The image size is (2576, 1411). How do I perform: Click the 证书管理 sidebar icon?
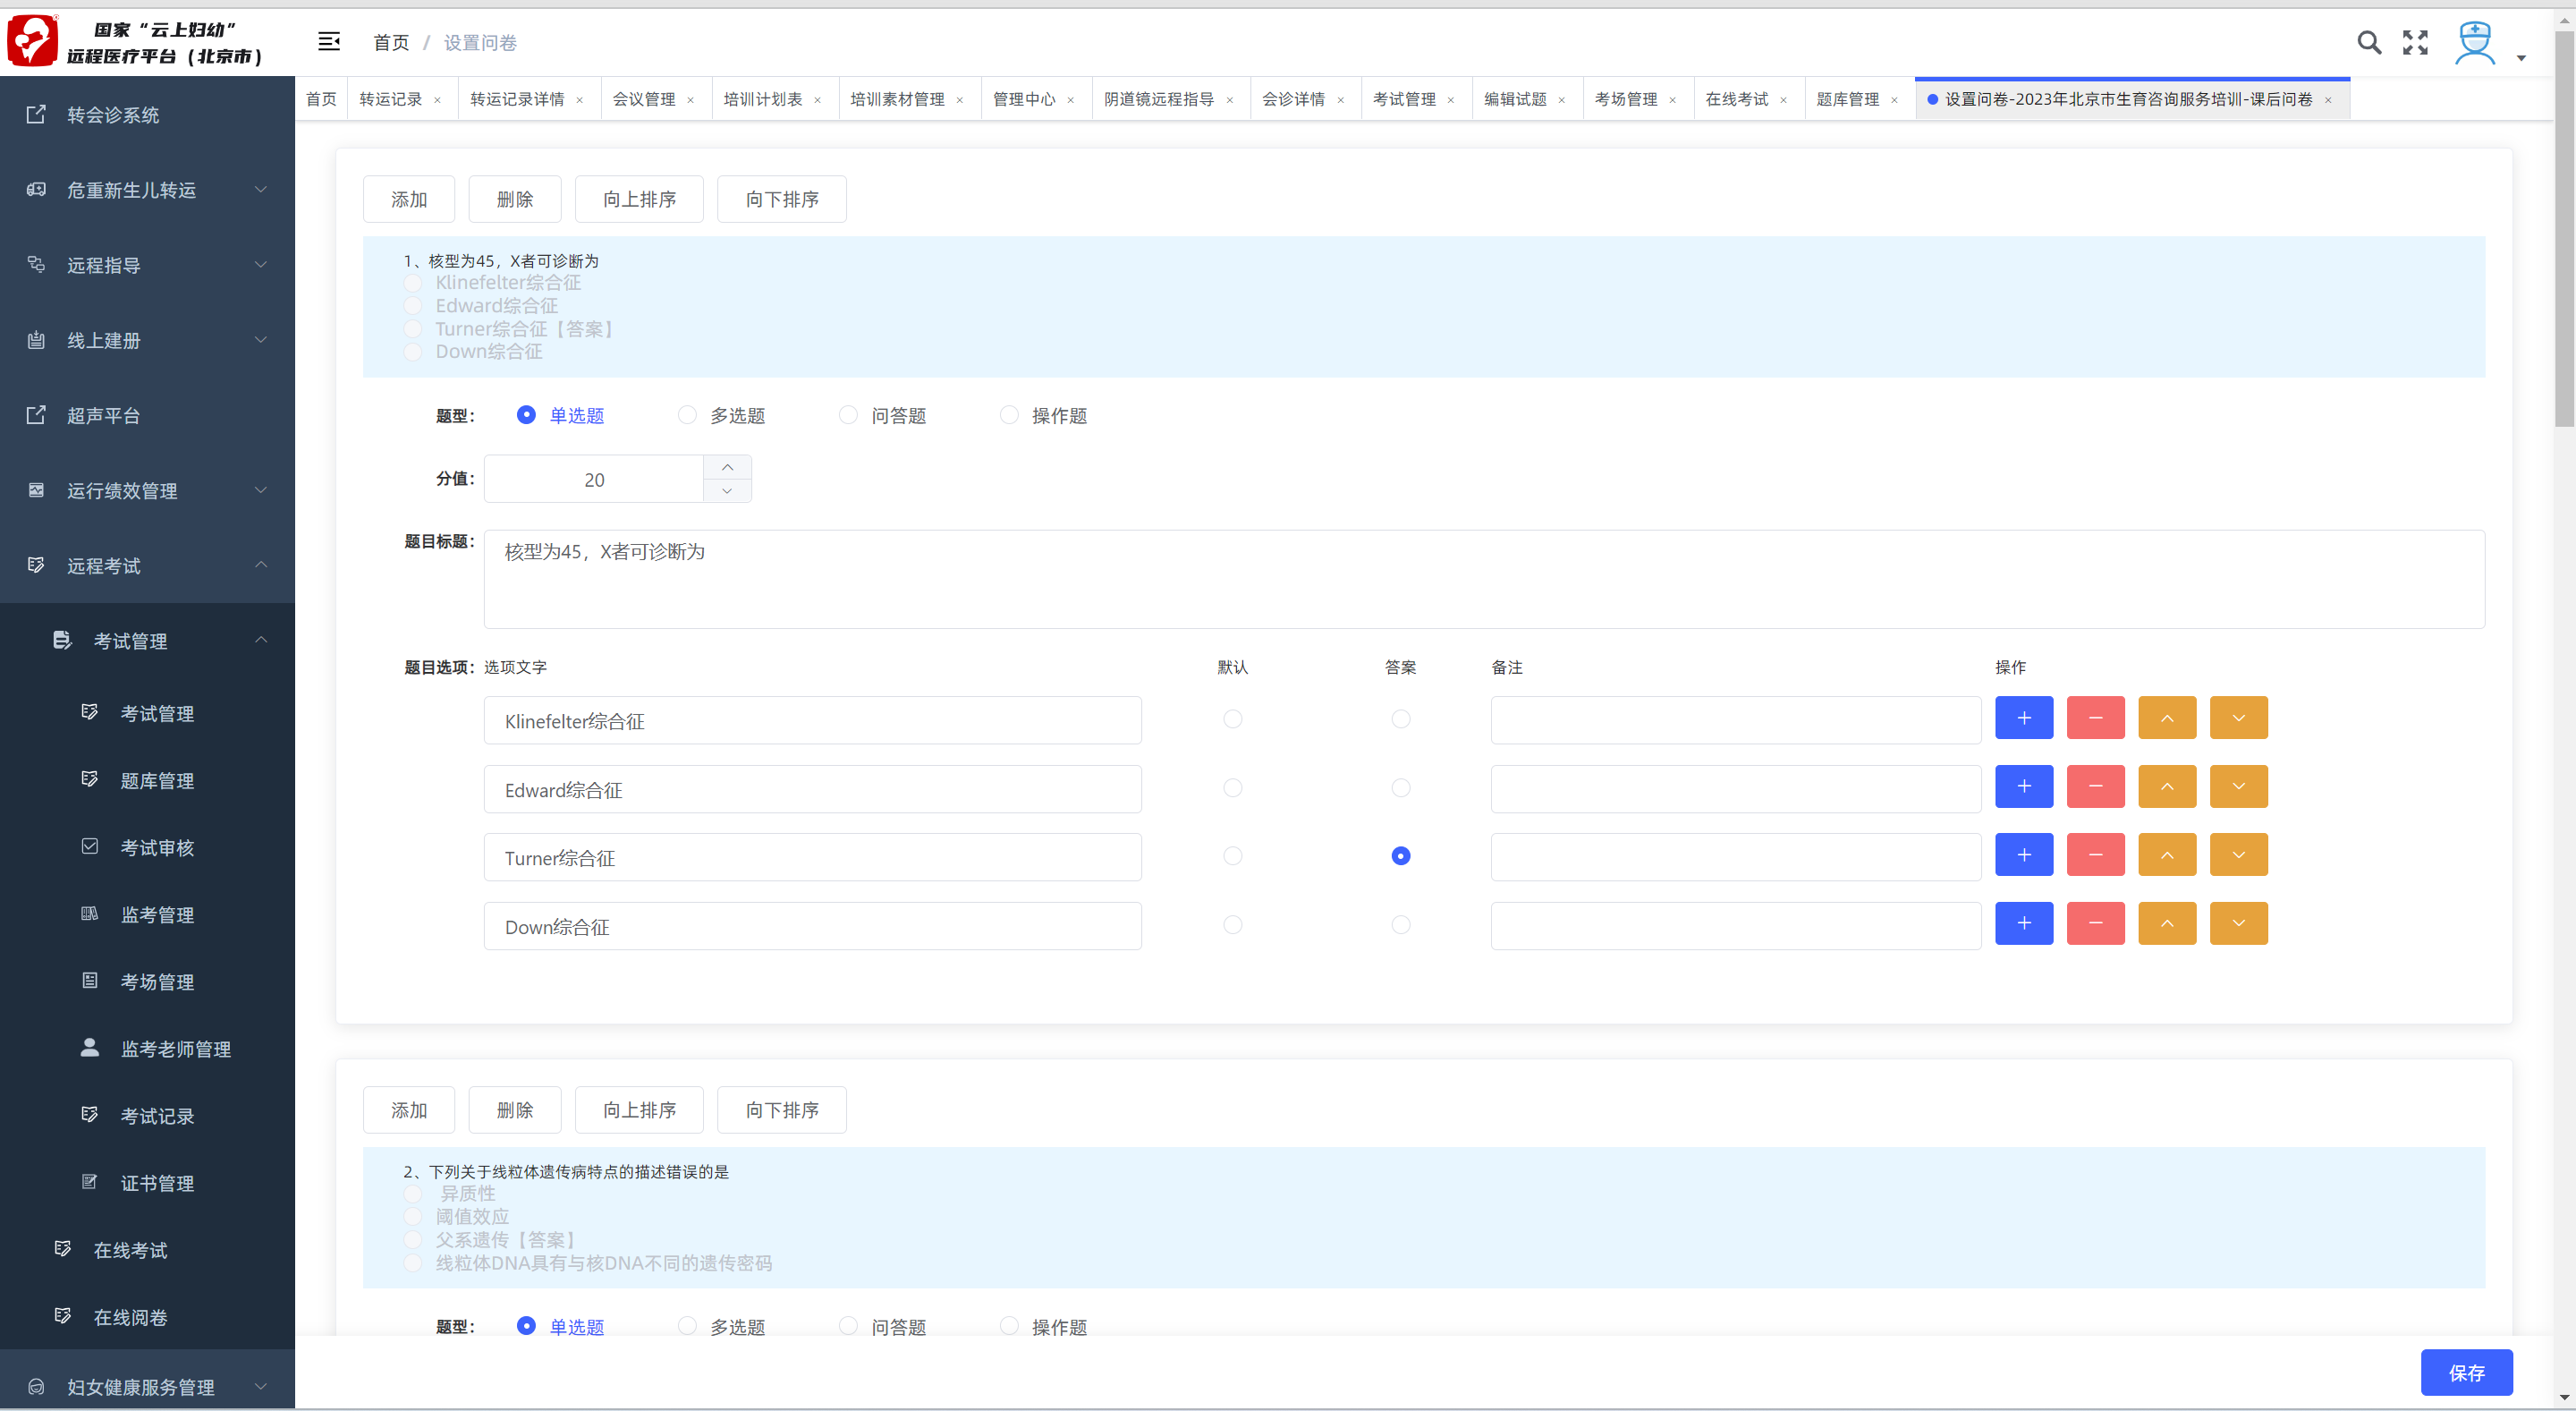pyautogui.click(x=89, y=1181)
